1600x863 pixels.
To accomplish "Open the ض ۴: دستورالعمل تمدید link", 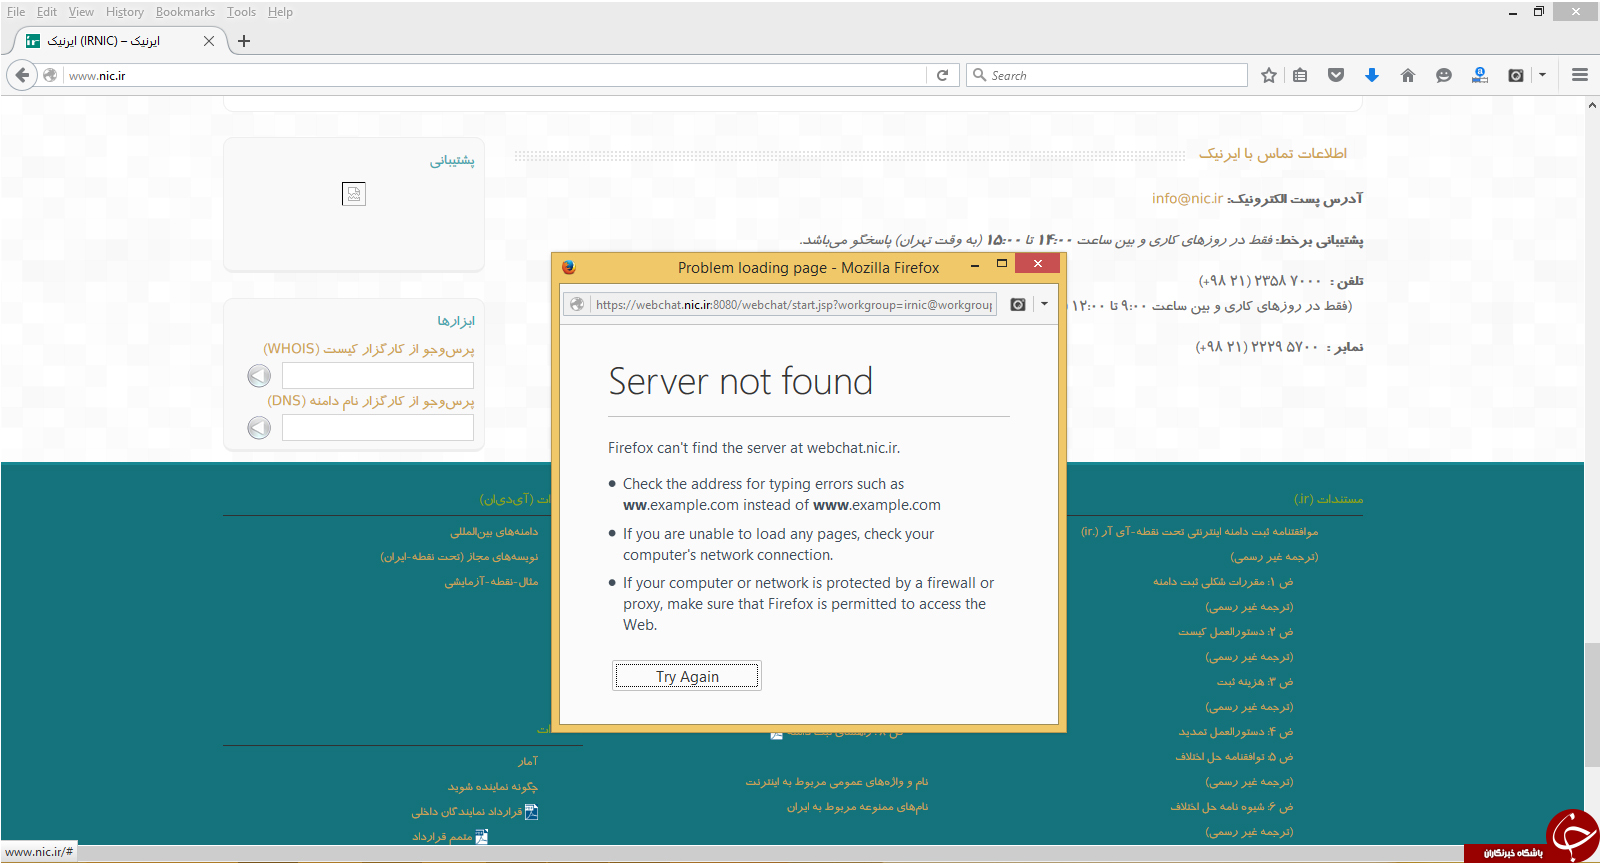I will (x=1236, y=732).
